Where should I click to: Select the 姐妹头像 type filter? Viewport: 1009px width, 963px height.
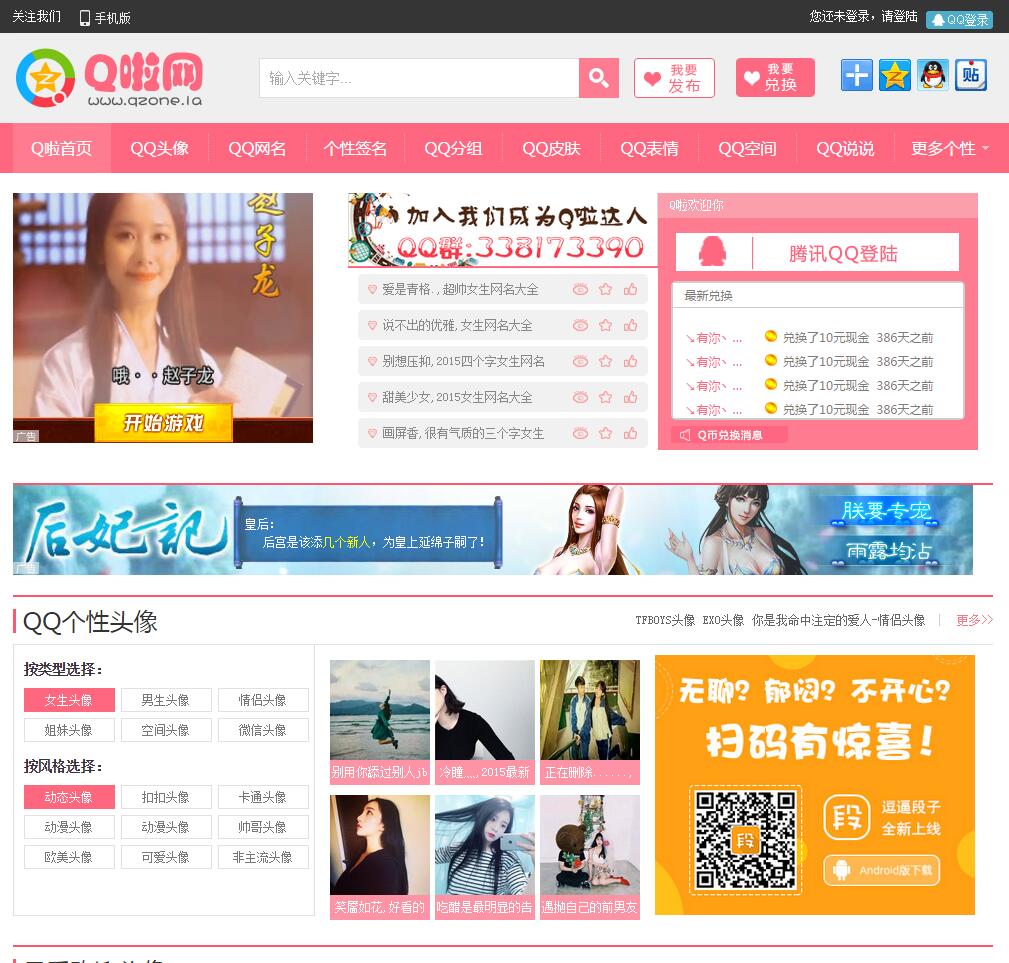point(69,730)
